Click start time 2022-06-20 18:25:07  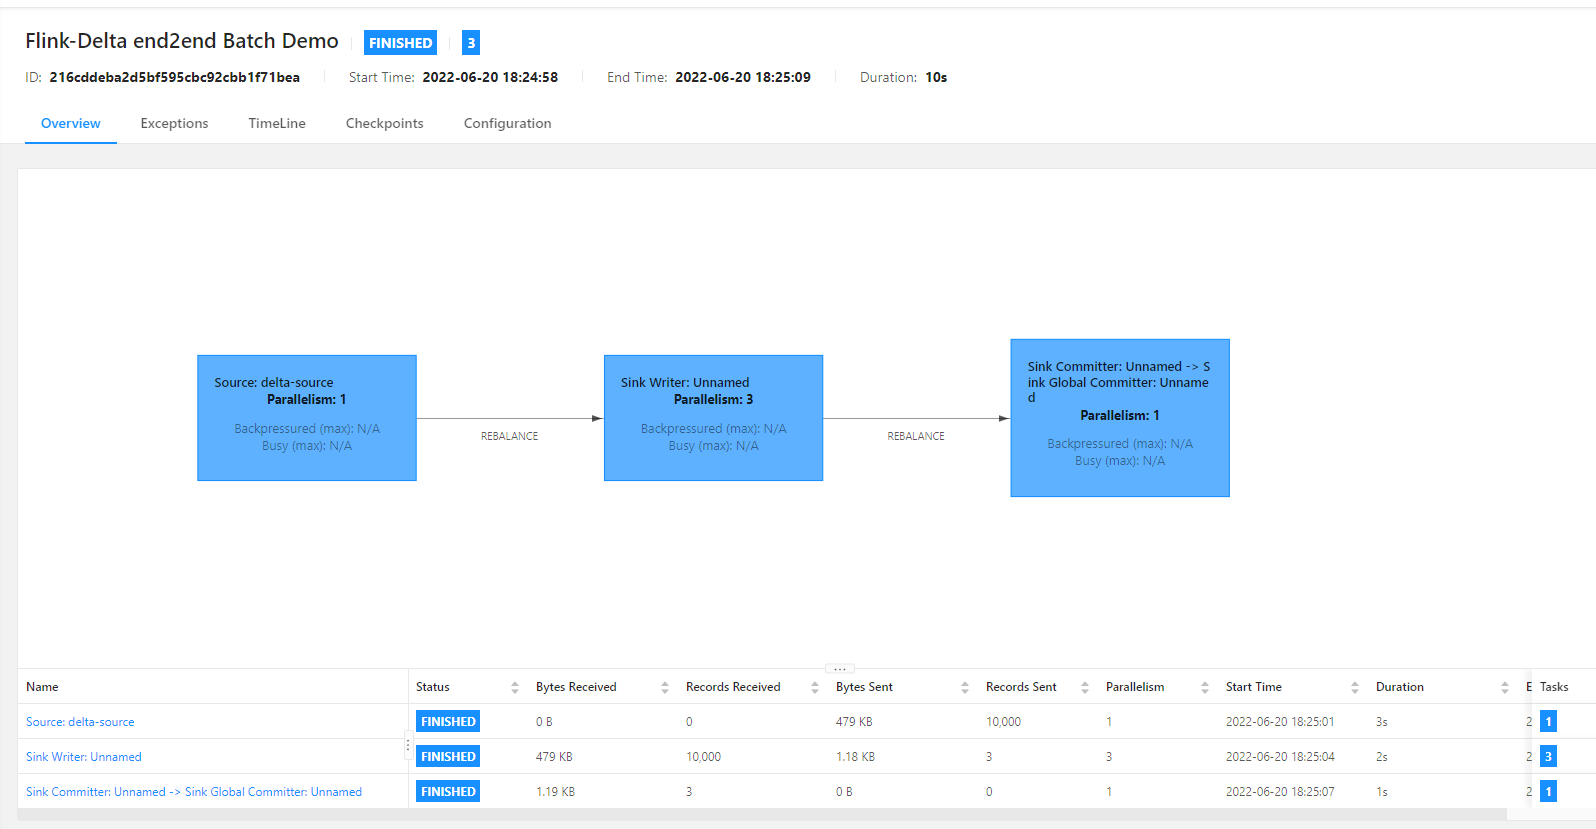point(1280,792)
